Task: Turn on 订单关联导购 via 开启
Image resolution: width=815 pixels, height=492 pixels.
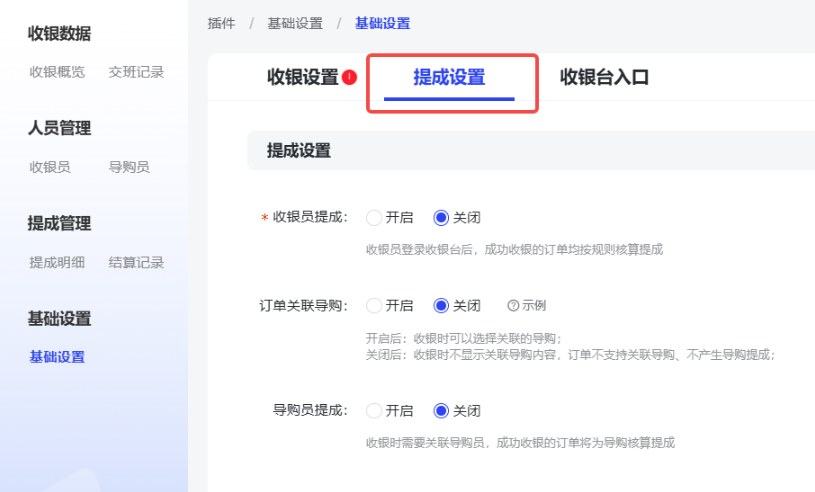Action: pyautogui.click(x=374, y=306)
